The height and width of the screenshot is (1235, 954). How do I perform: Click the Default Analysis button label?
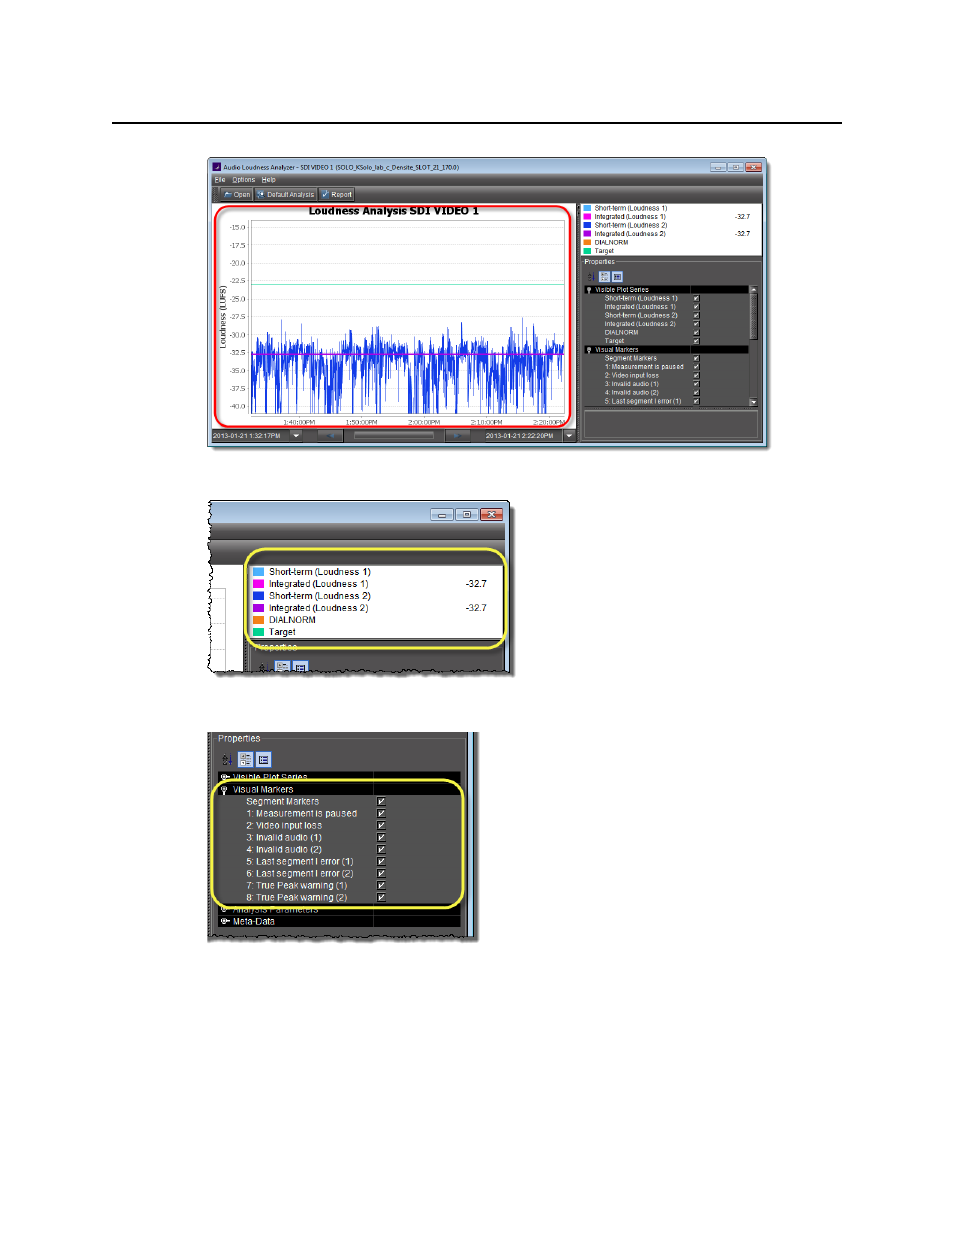coord(291,195)
